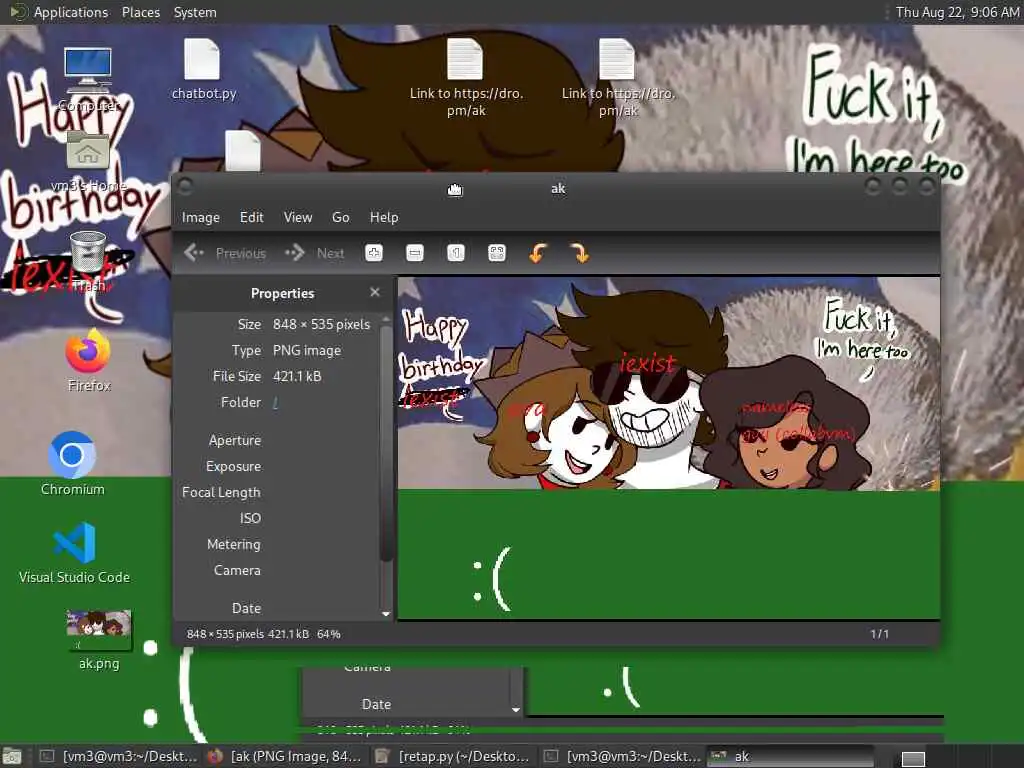Click the clock showing Thu Aug 22
The height and width of the screenshot is (768, 1024).
click(957, 12)
